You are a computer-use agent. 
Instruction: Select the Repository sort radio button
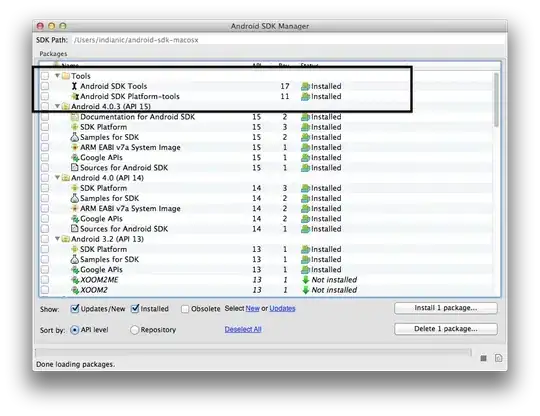[134, 330]
